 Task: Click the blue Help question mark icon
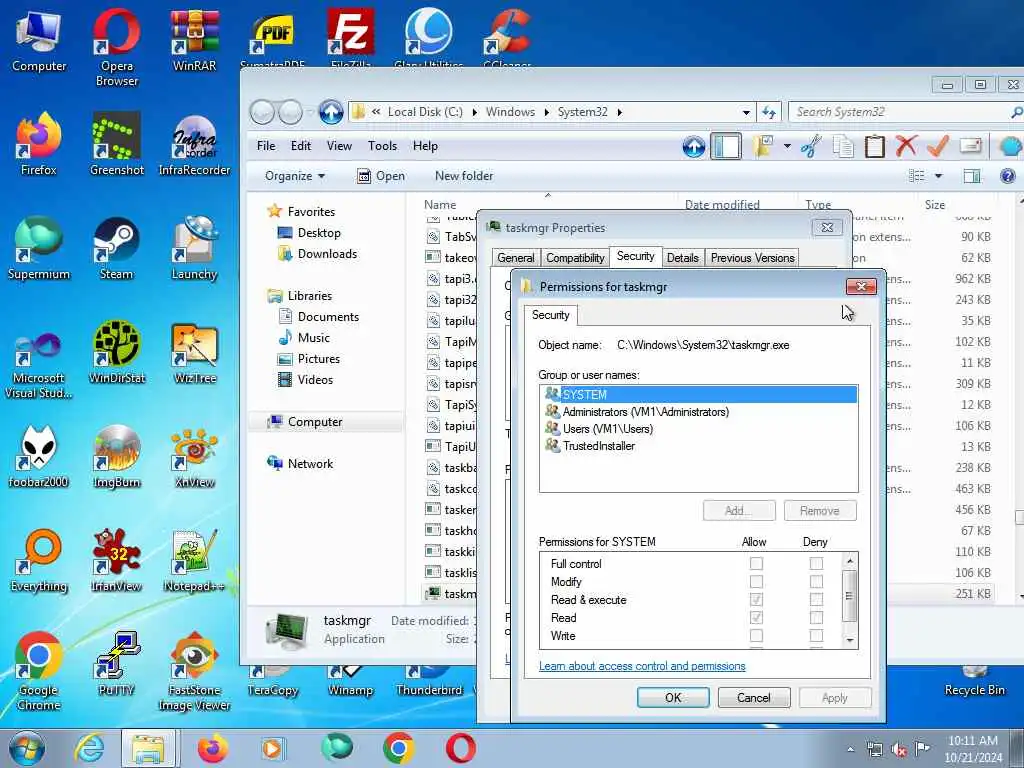pos(1008,176)
